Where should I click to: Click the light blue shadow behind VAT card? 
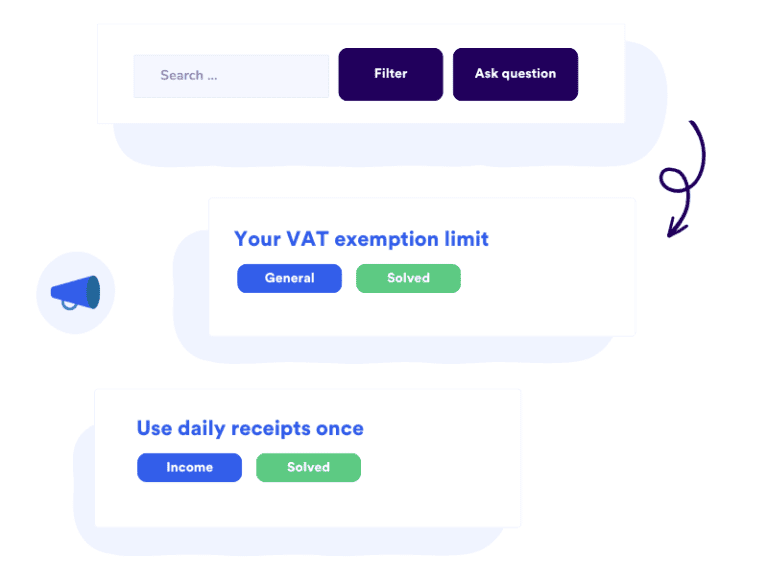click(x=191, y=318)
